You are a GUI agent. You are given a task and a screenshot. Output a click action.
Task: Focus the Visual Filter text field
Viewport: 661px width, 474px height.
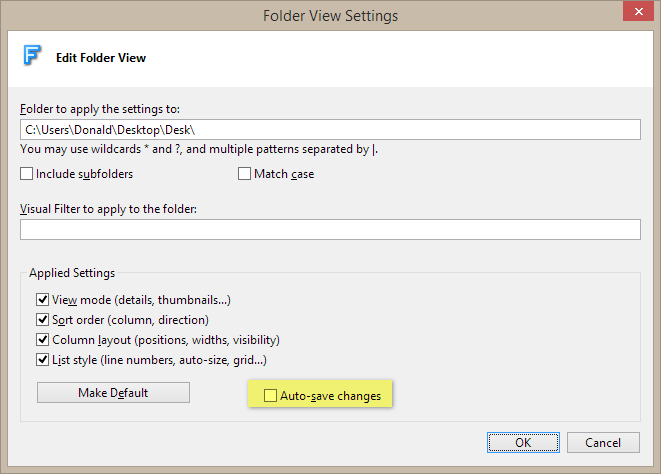pos(330,230)
